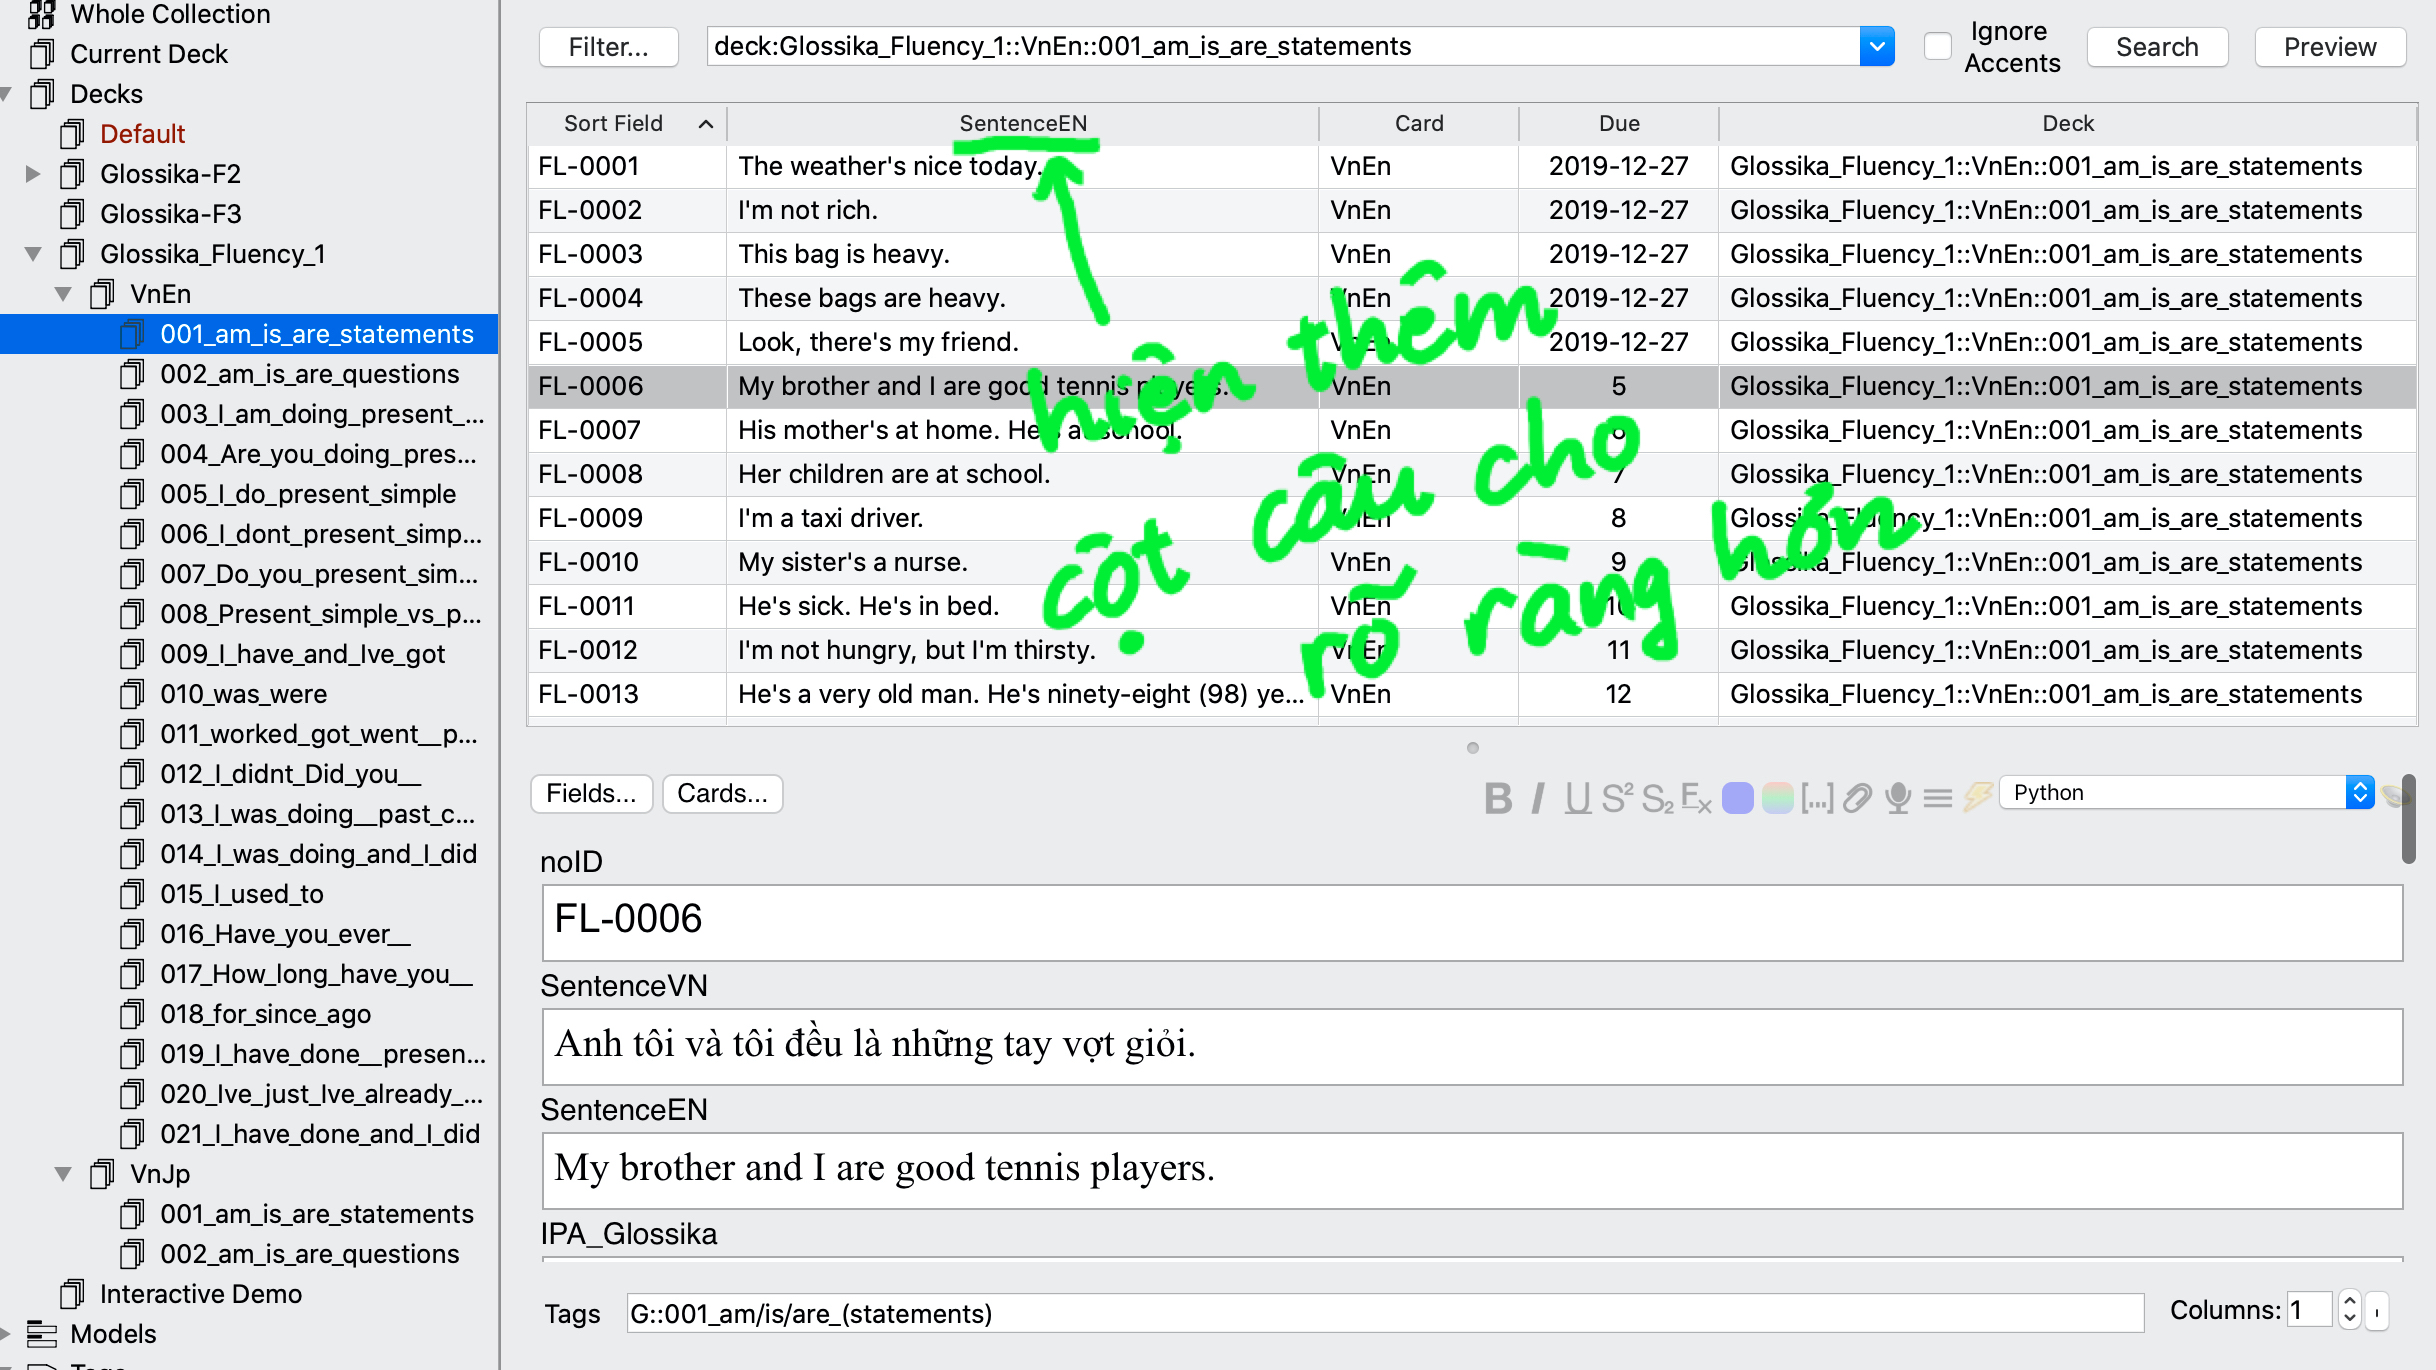Insert a cloze deletion

click(x=1817, y=797)
